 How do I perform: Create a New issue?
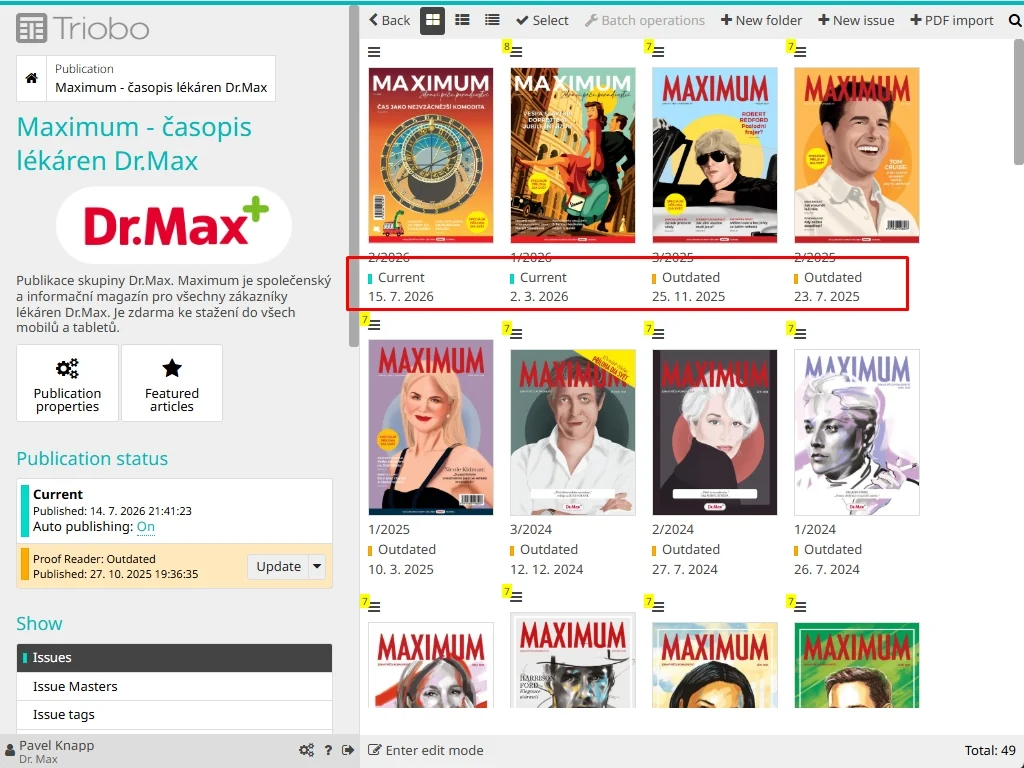pyautogui.click(x=856, y=20)
